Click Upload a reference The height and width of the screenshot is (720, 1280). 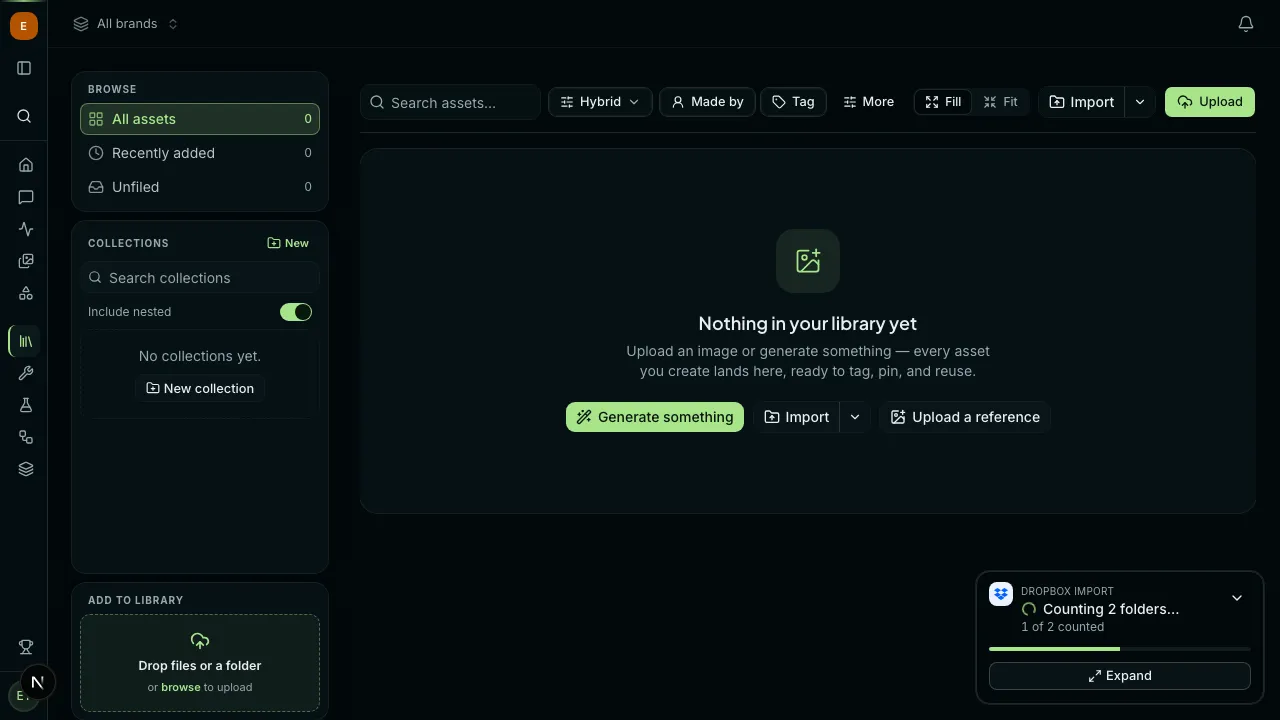click(965, 417)
